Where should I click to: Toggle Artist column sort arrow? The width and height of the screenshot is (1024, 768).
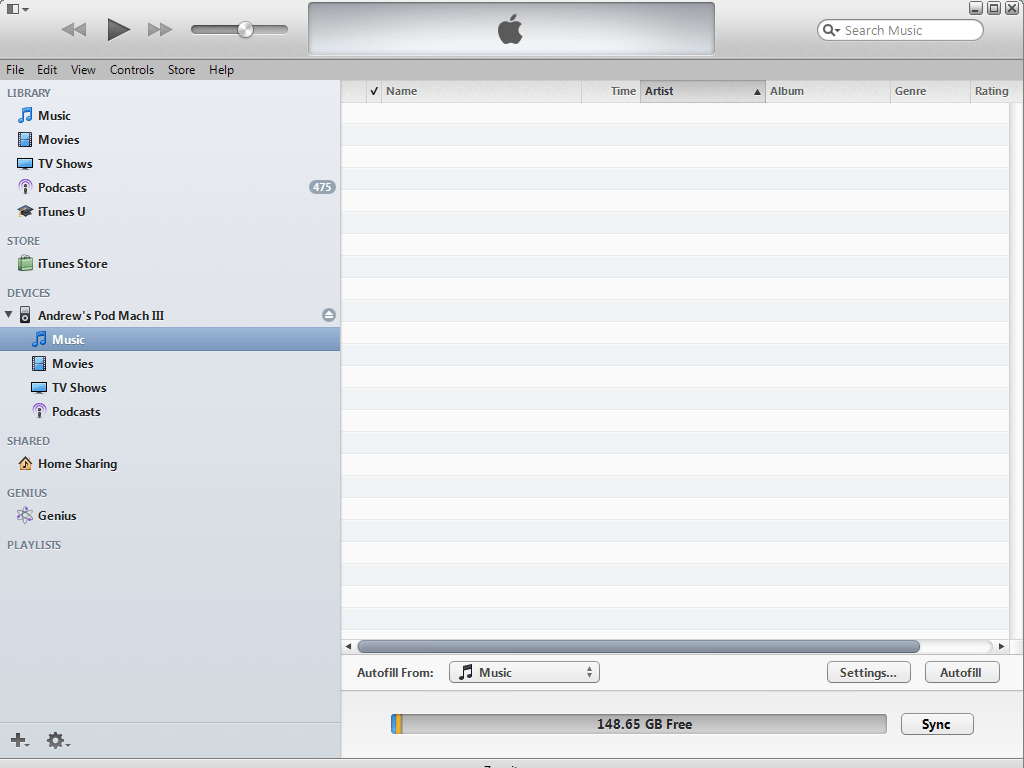coord(758,92)
